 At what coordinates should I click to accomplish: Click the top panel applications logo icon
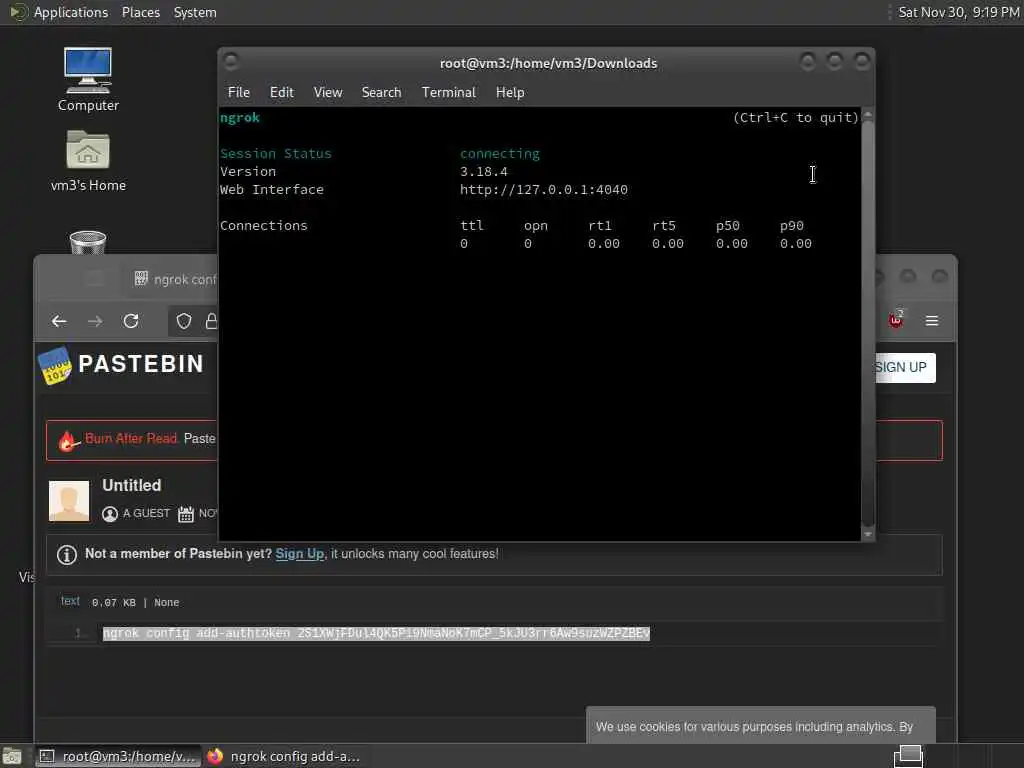[x=18, y=12]
